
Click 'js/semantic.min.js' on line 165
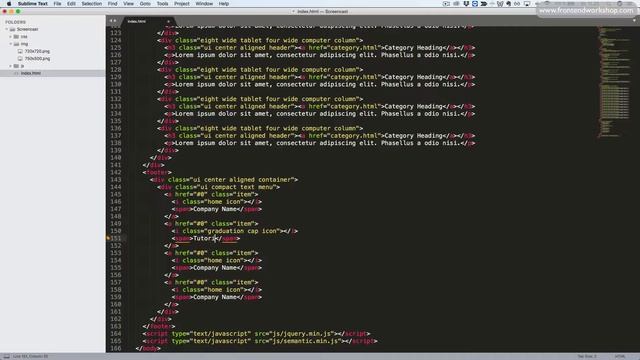(x=306, y=341)
